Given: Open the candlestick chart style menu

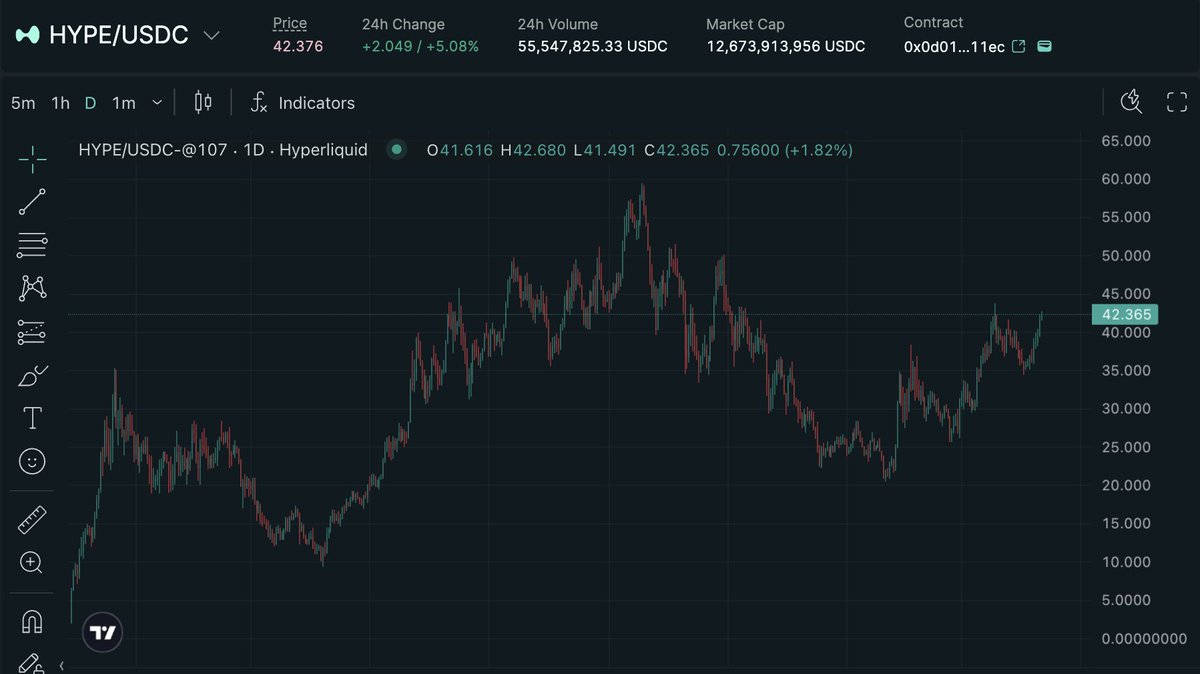Looking at the screenshot, I should pos(203,102).
